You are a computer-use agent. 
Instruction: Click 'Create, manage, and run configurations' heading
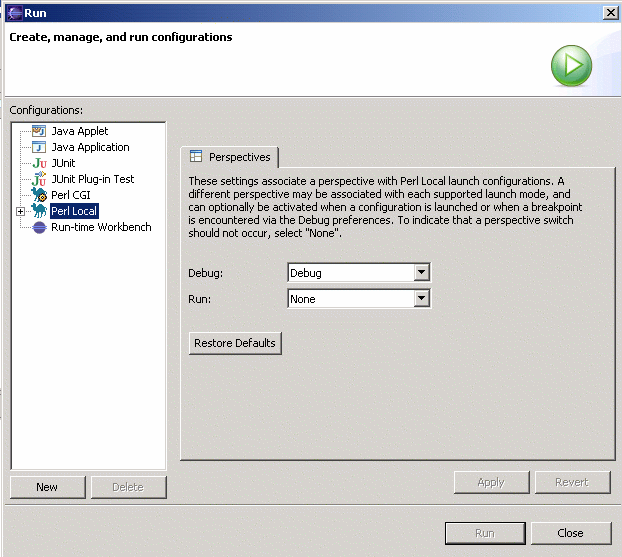point(121,37)
